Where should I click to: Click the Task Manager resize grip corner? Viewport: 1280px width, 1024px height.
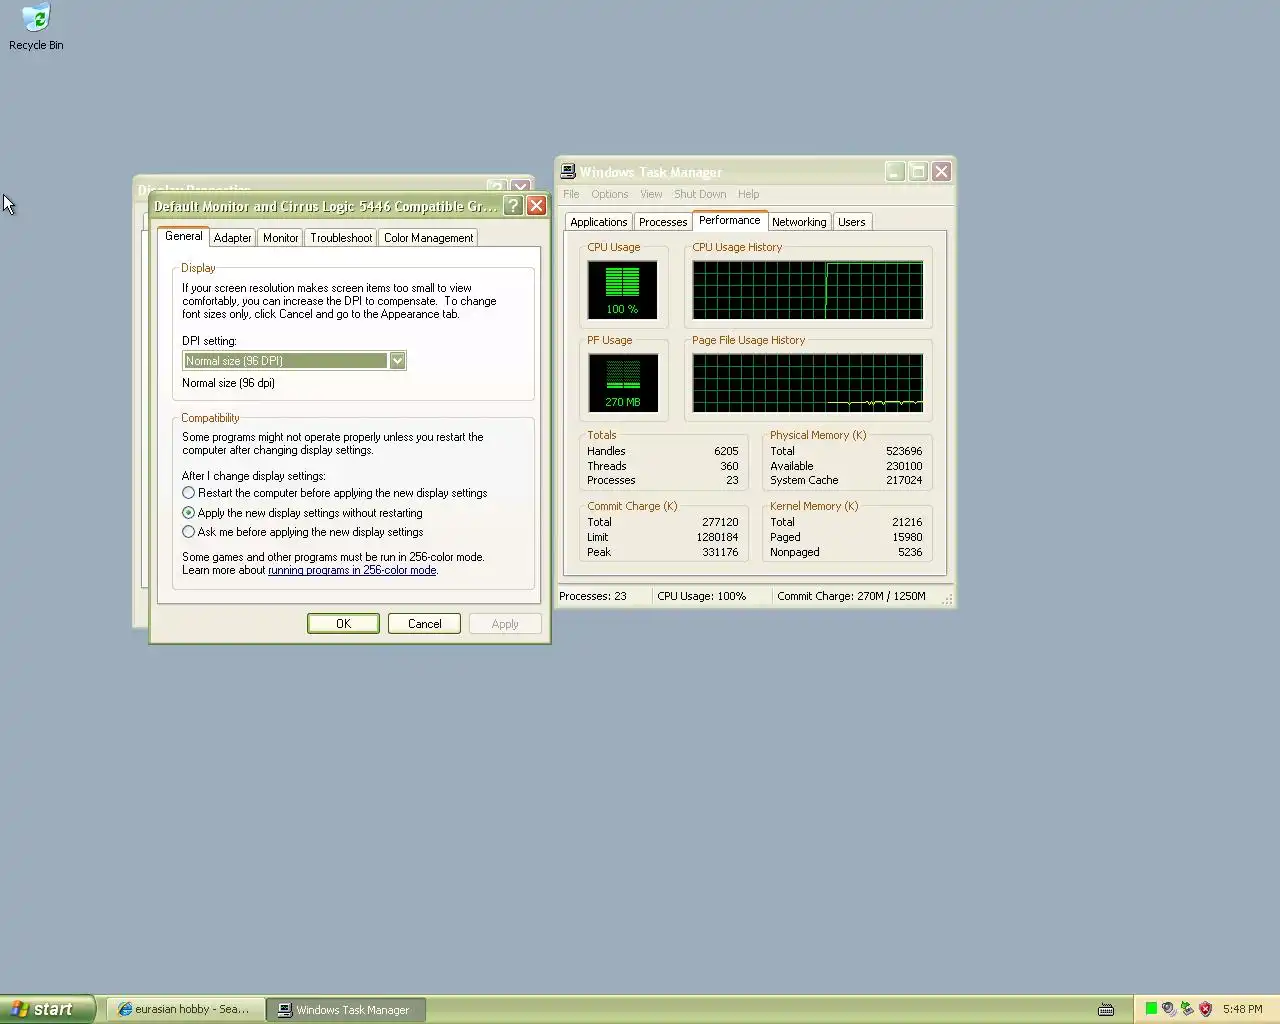pos(947,600)
